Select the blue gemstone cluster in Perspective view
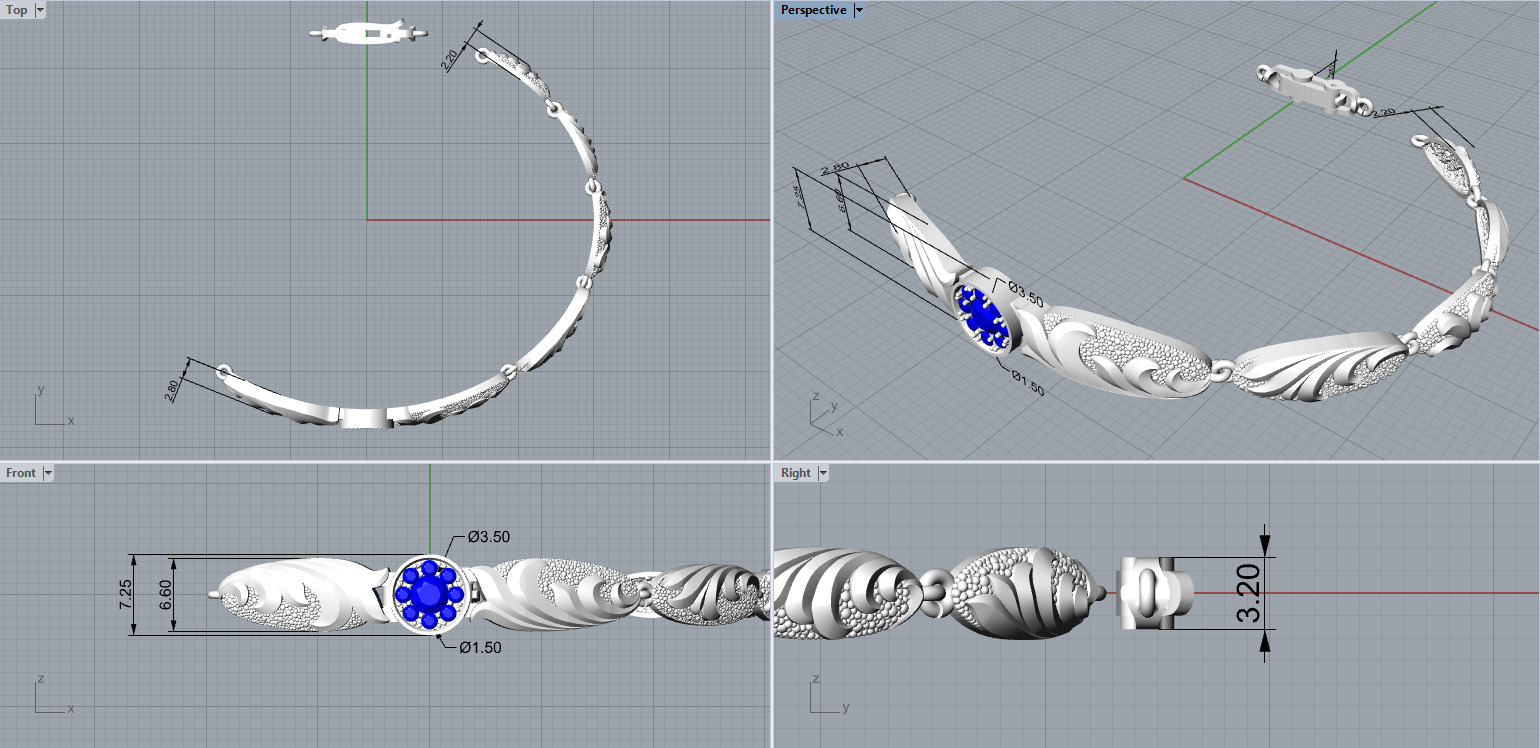This screenshot has width=1540, height=748. (983, 317)
